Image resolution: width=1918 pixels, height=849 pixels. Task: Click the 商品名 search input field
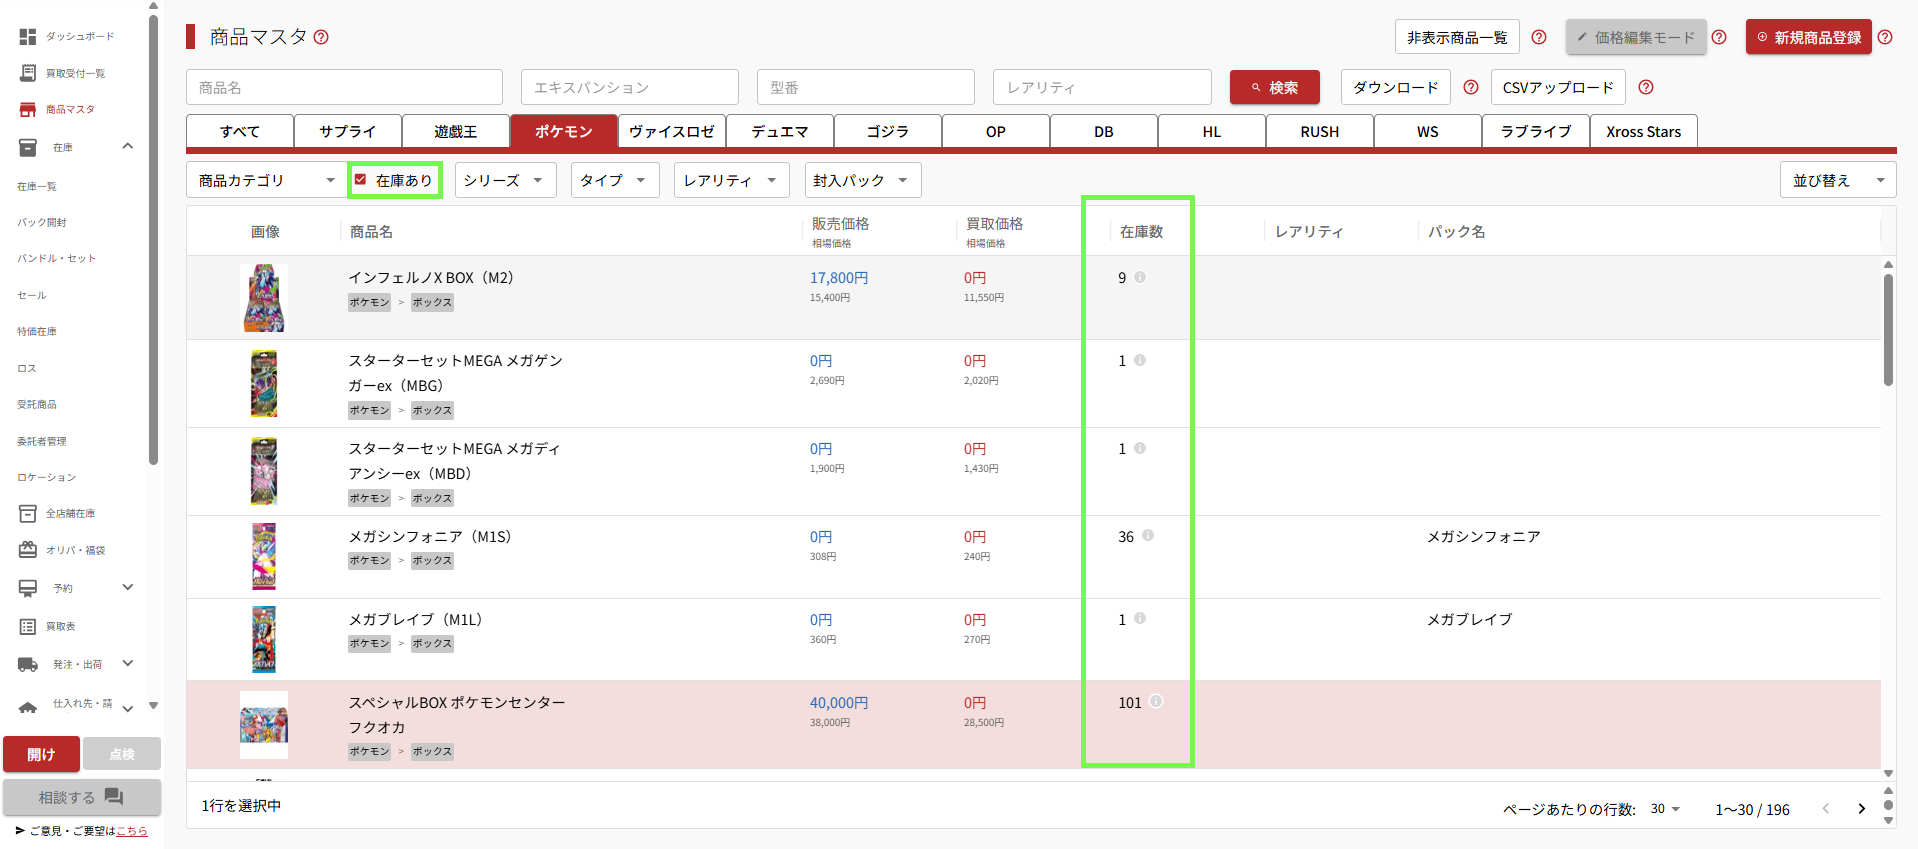[x=344, y=88]
